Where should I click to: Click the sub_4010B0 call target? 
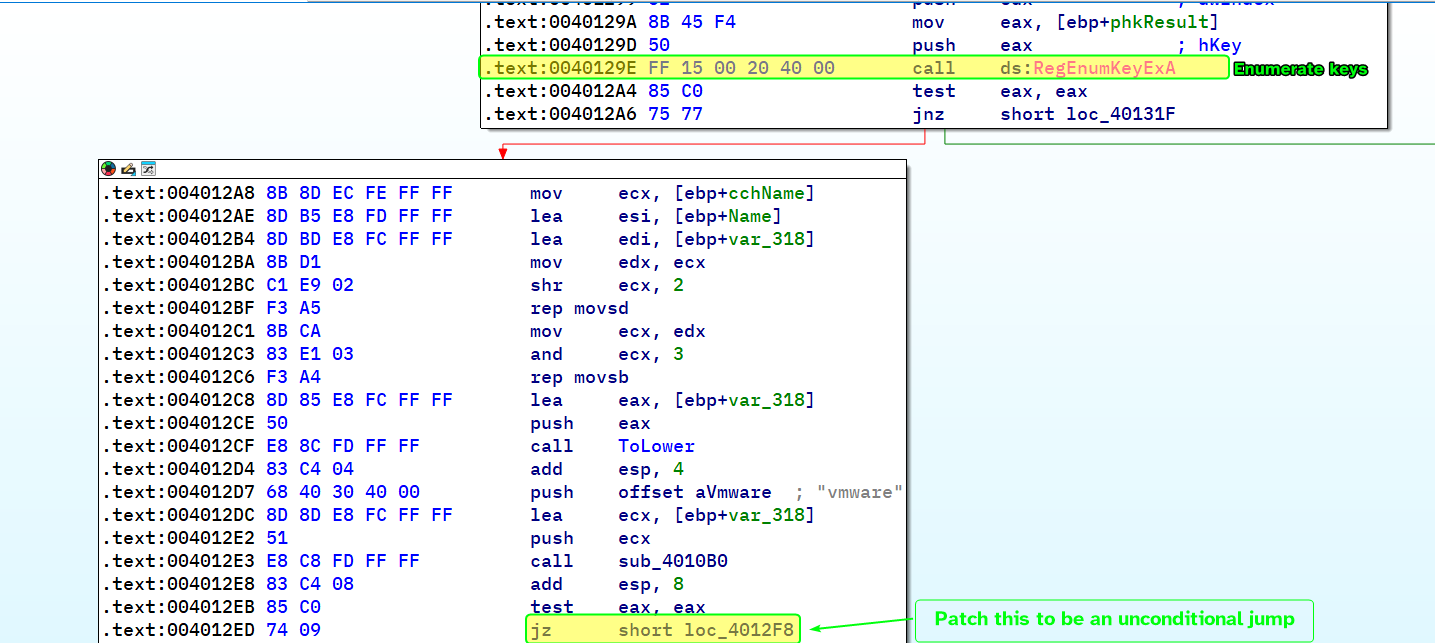coord(673,561)
